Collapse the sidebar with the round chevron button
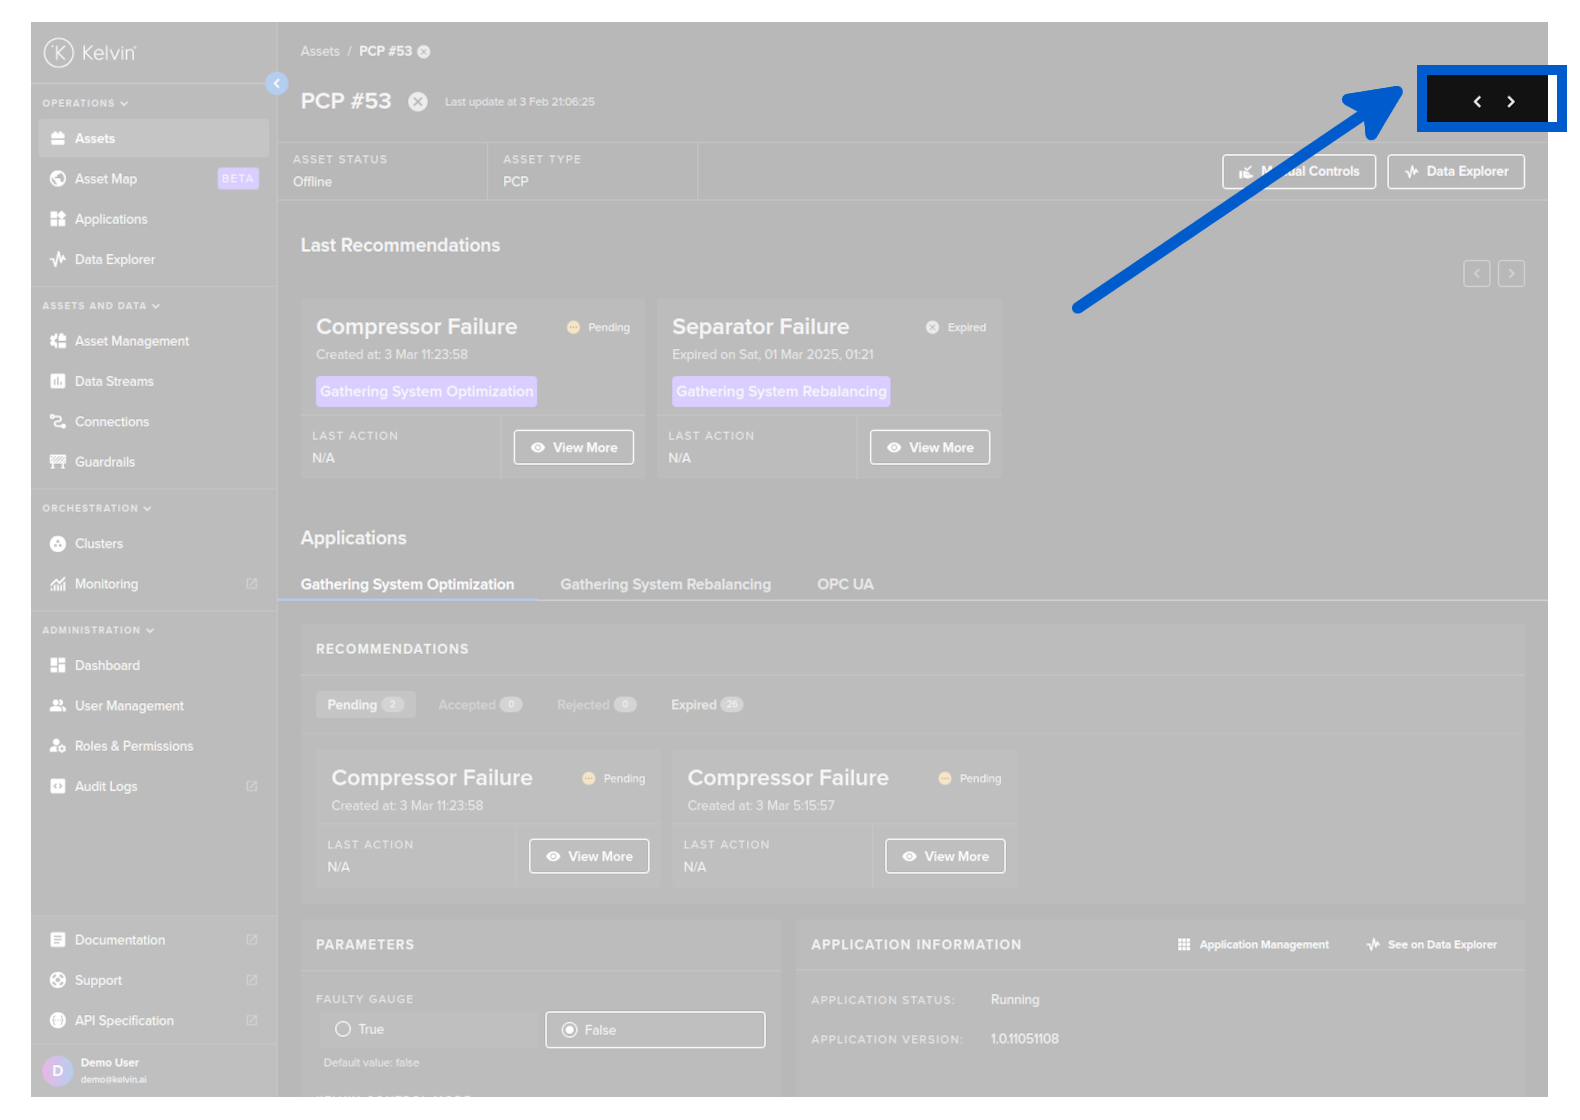Viewport: 1580px width, 1120px height. point(277,84)
